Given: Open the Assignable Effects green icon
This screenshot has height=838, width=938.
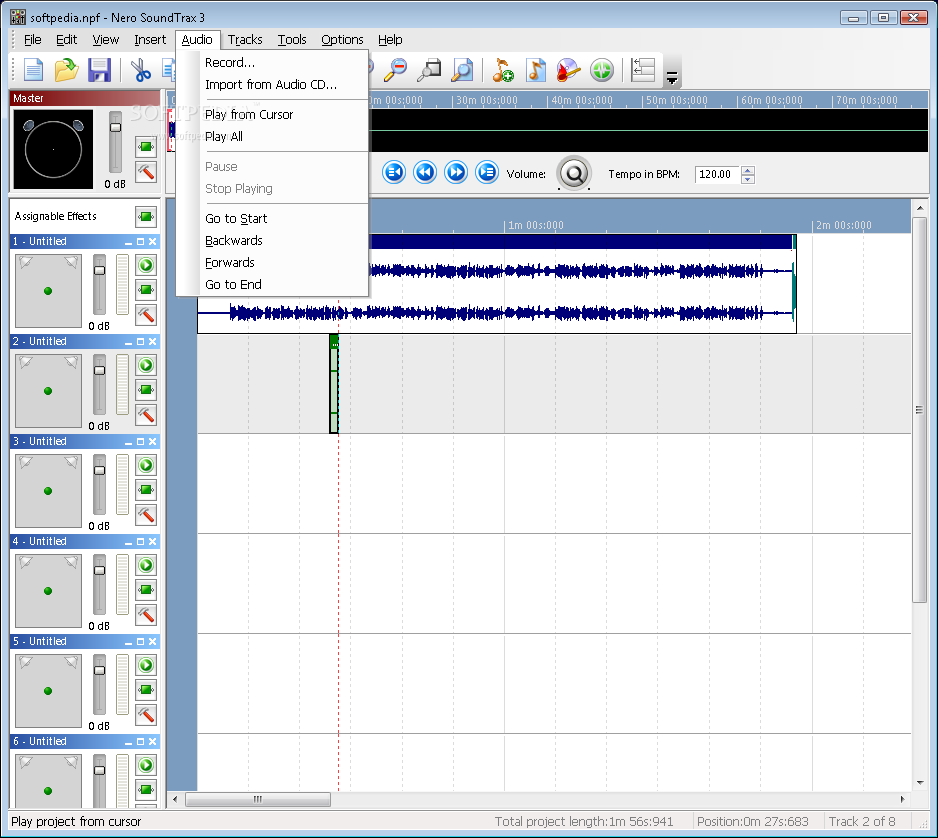Looking at the screenshot, I should [x=146, y=217].
